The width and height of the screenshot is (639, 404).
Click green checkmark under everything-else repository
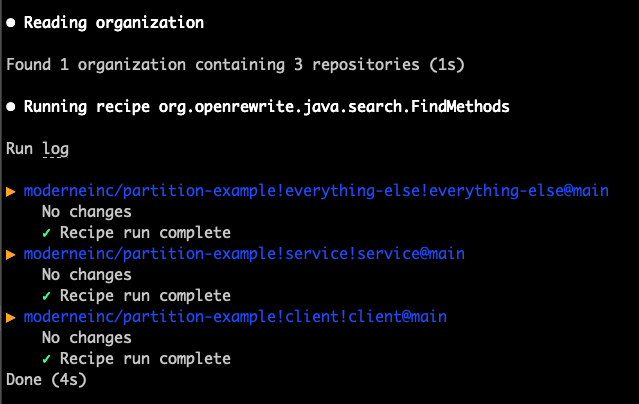pyautogui.click(x=46, y=233)
